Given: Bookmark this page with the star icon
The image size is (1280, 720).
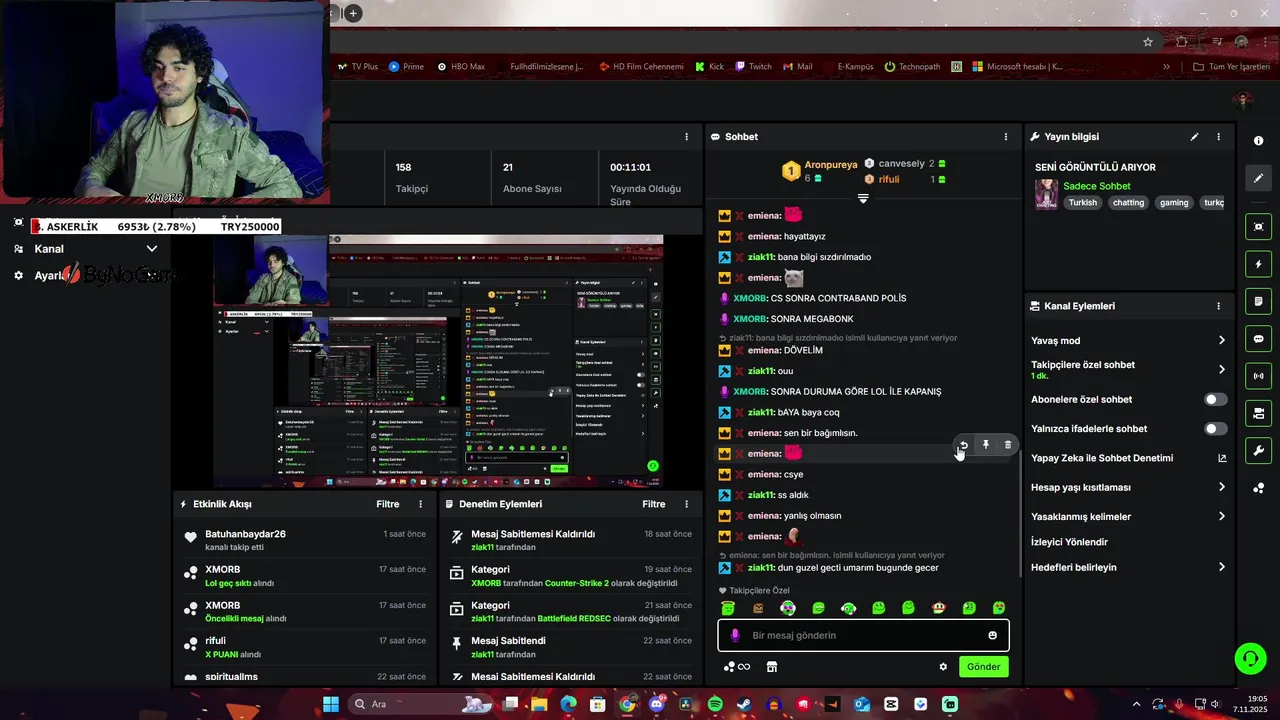Looking at the screenshot, I should pyautogui.click(x=1148, y=42).
